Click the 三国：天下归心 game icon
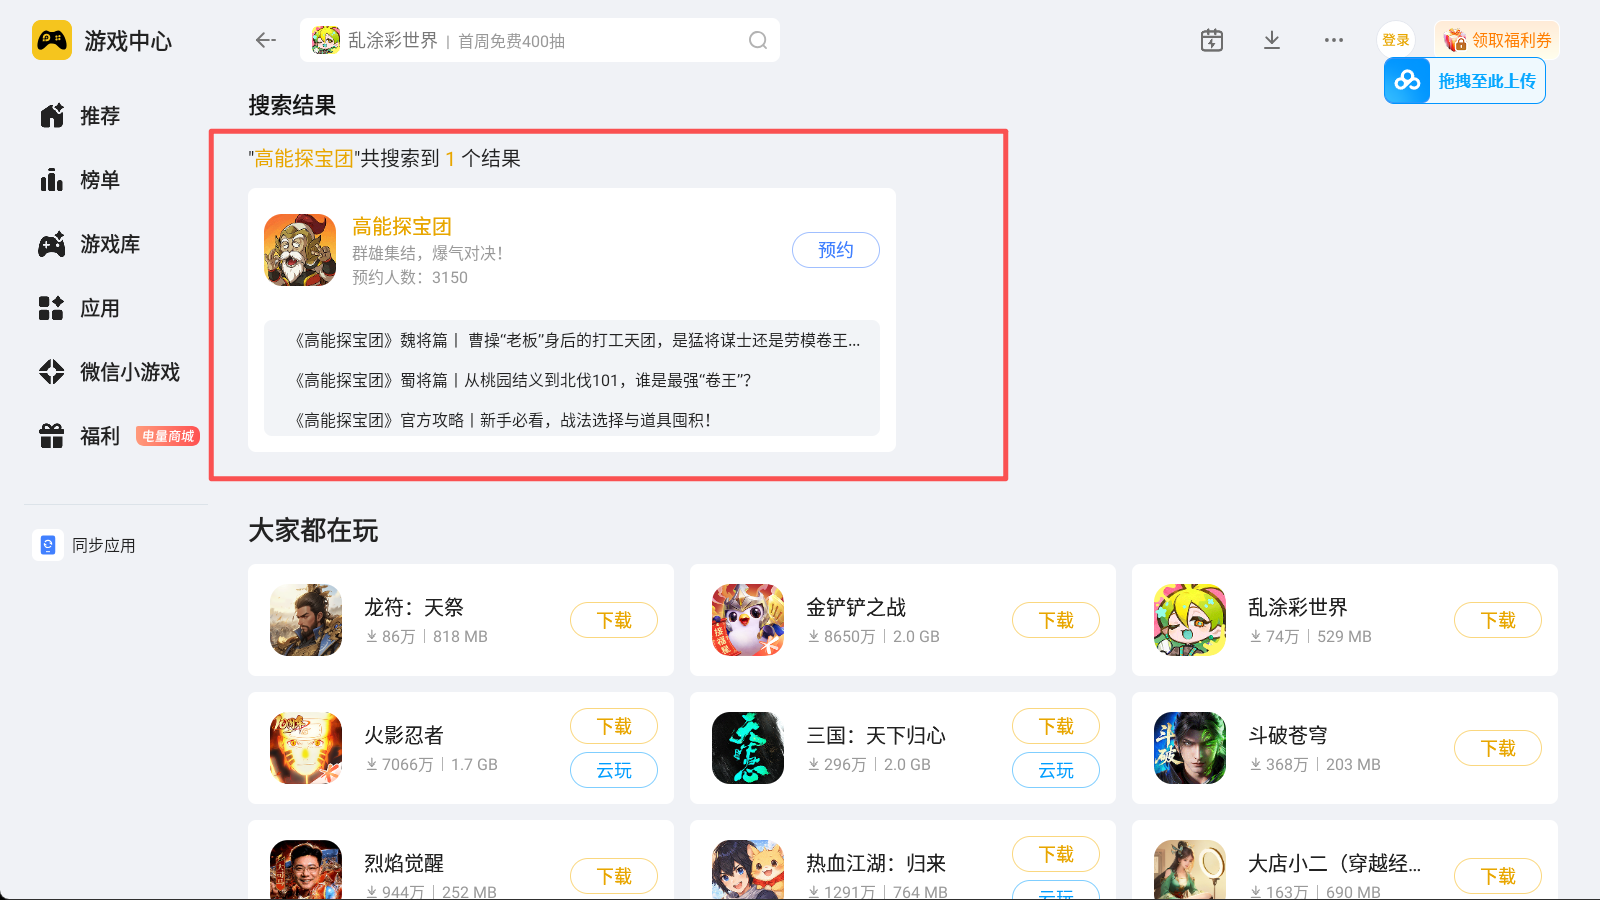 (x=748, y=748)
